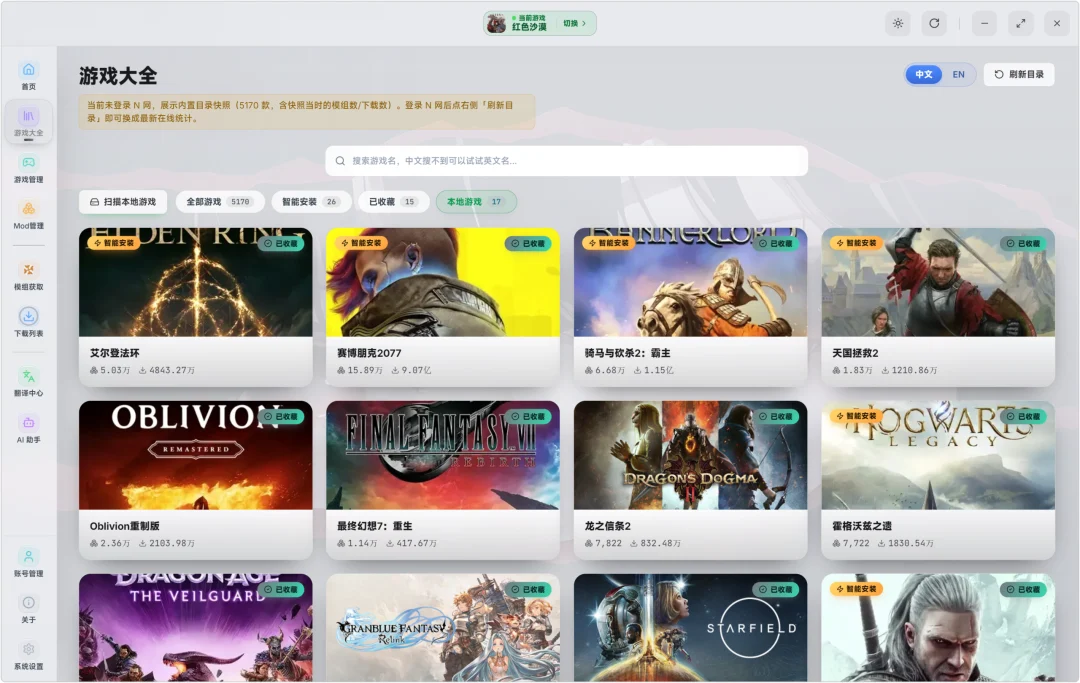
Task: Click the 天国拯救2 title text
Action: pos(855,353)
